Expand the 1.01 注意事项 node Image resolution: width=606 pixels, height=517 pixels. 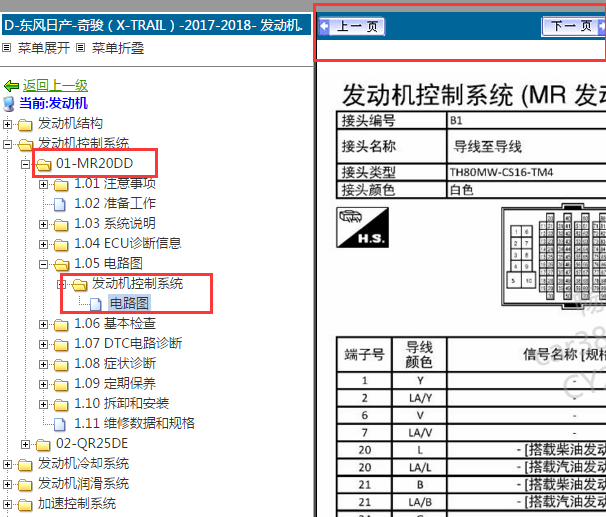coord(44,185)
